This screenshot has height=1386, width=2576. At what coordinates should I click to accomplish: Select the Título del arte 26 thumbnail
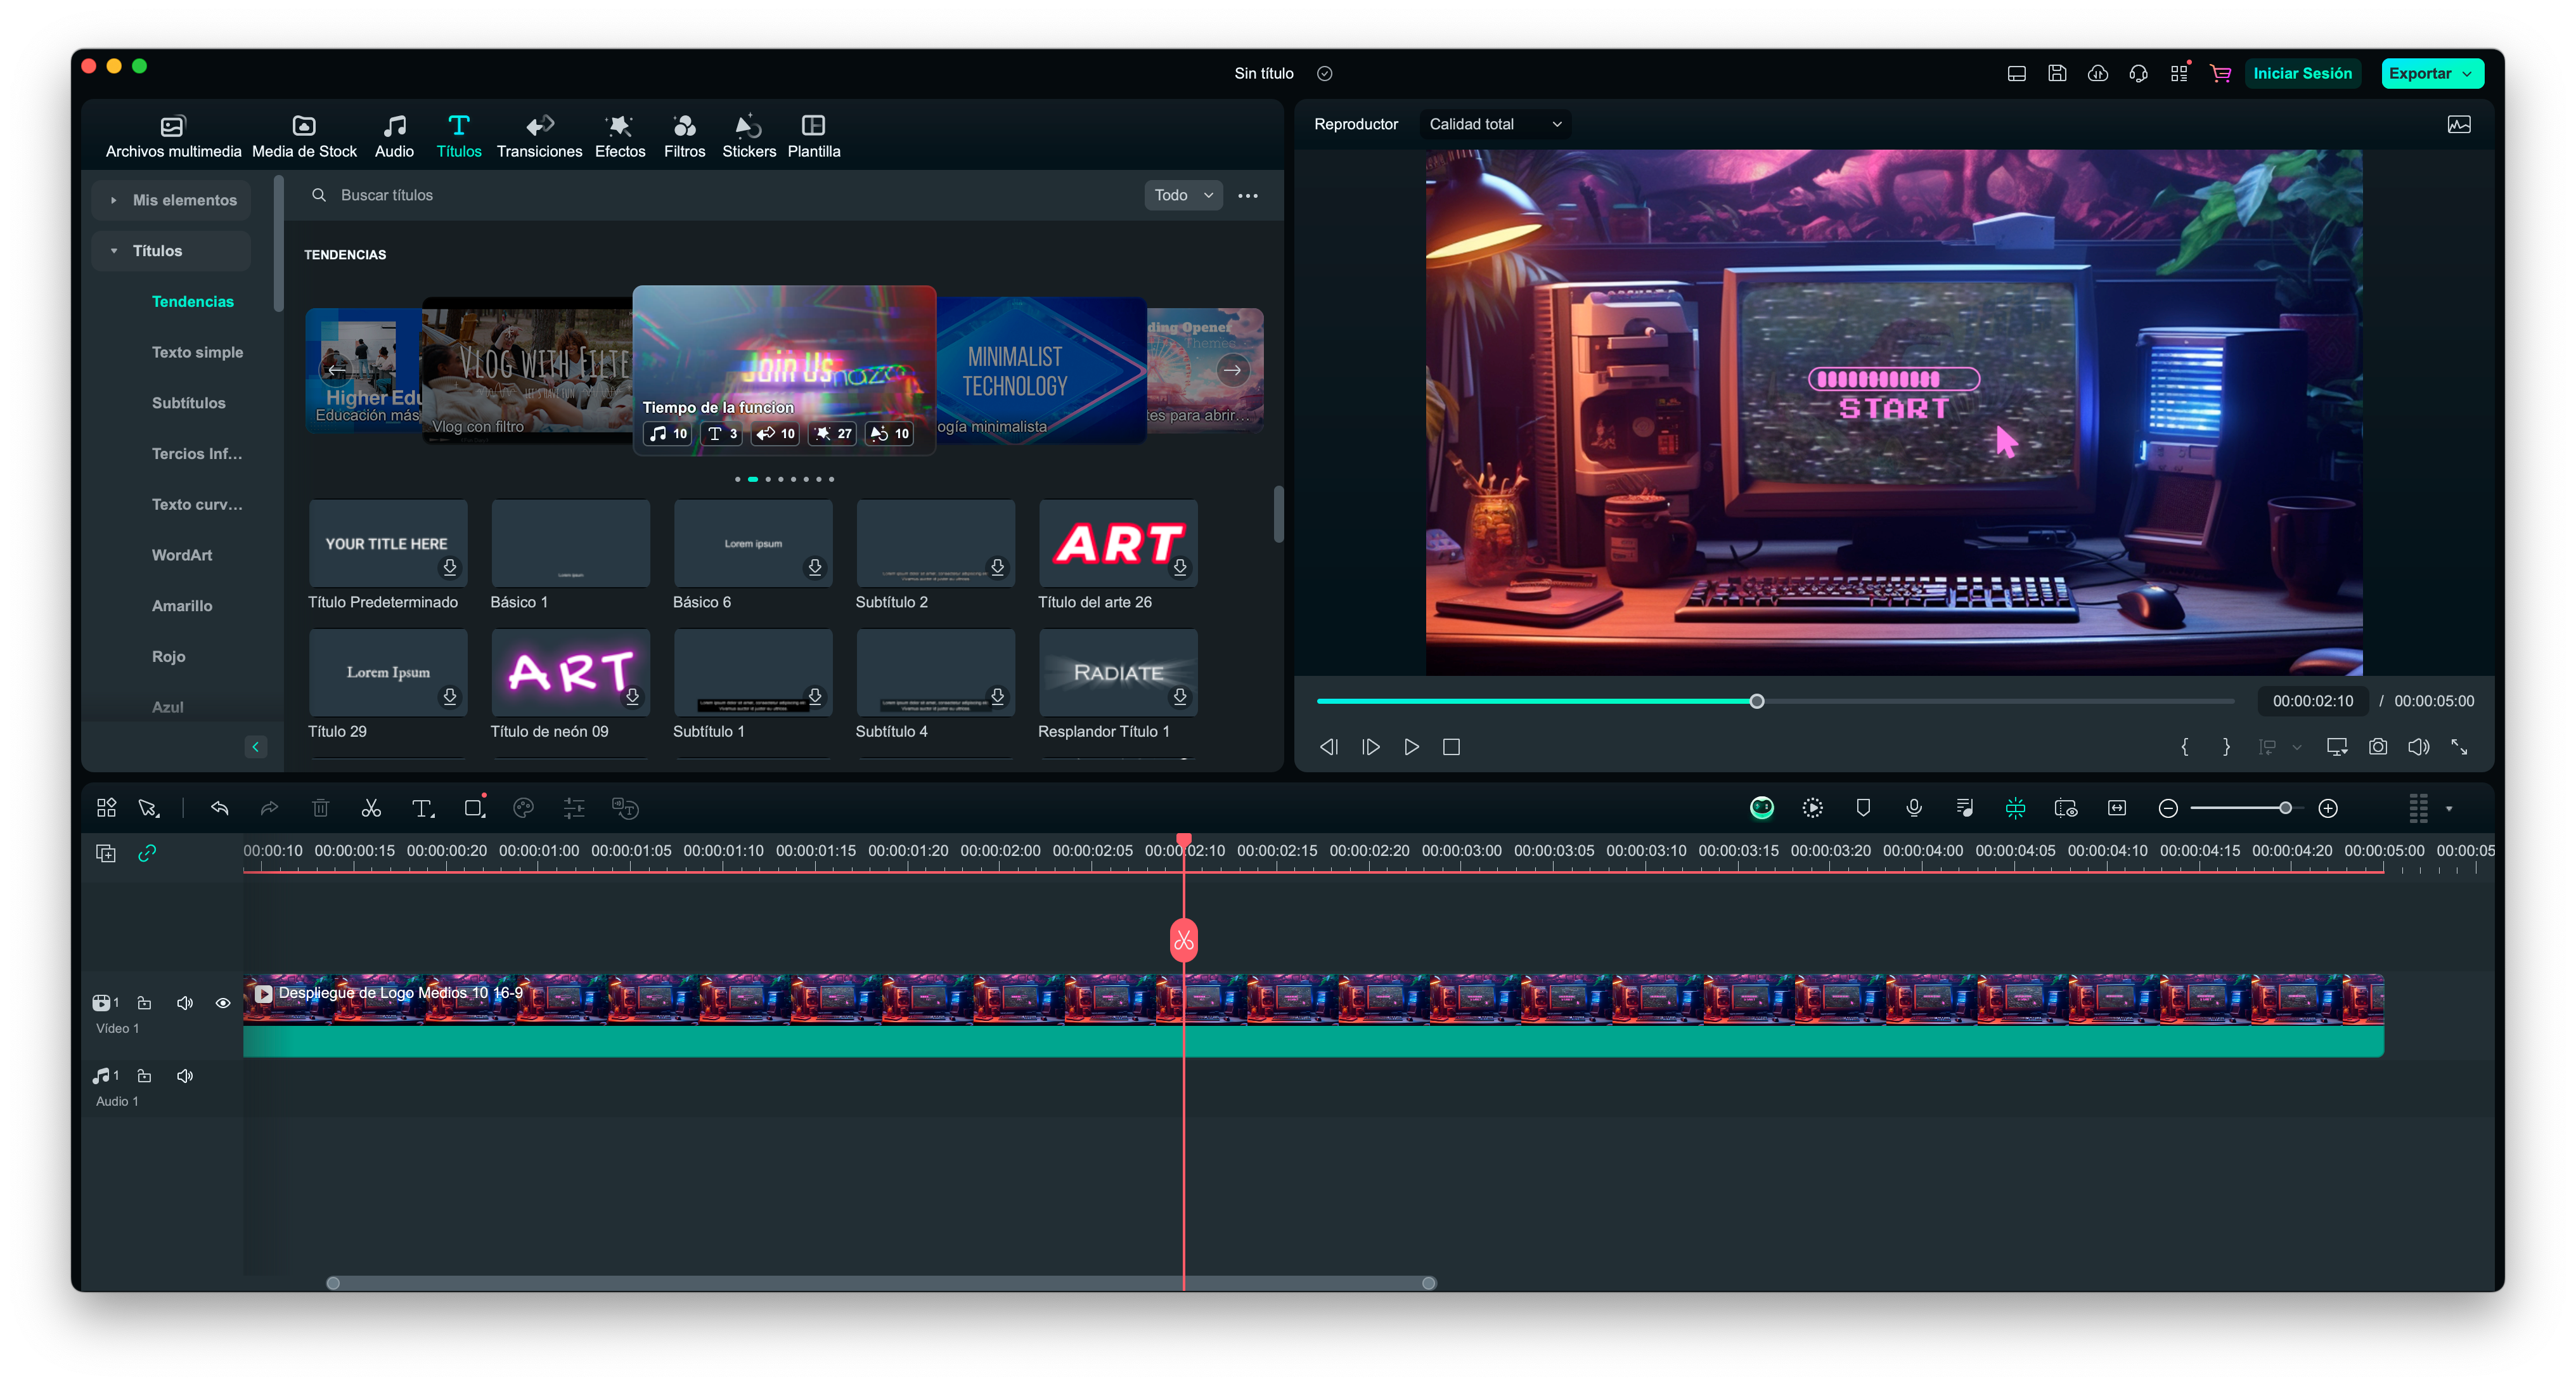coord(1117,544)
